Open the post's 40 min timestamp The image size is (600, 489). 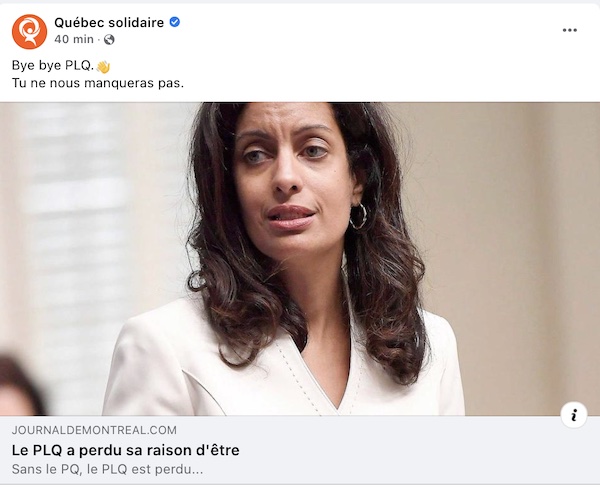click(74, 39)
